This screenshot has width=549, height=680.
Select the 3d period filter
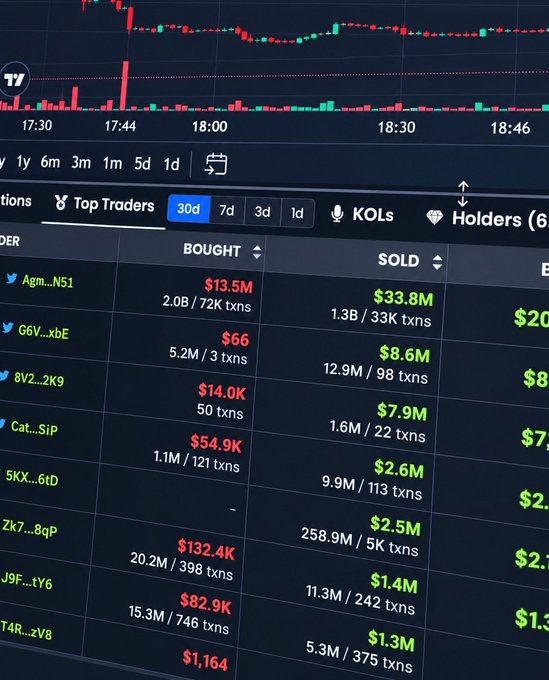(x=262, y=212)
